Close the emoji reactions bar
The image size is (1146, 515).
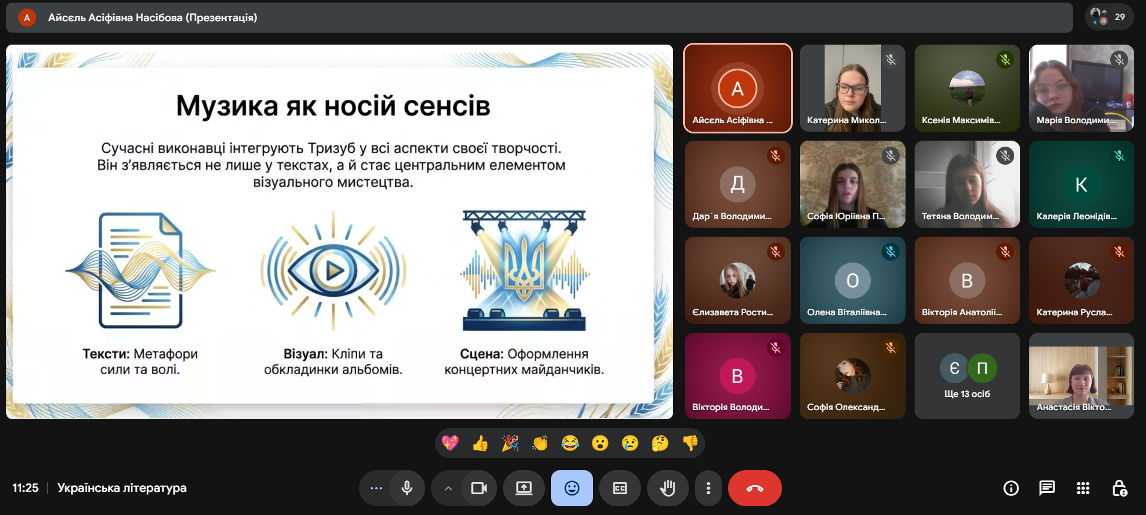[x=572, y=488]
